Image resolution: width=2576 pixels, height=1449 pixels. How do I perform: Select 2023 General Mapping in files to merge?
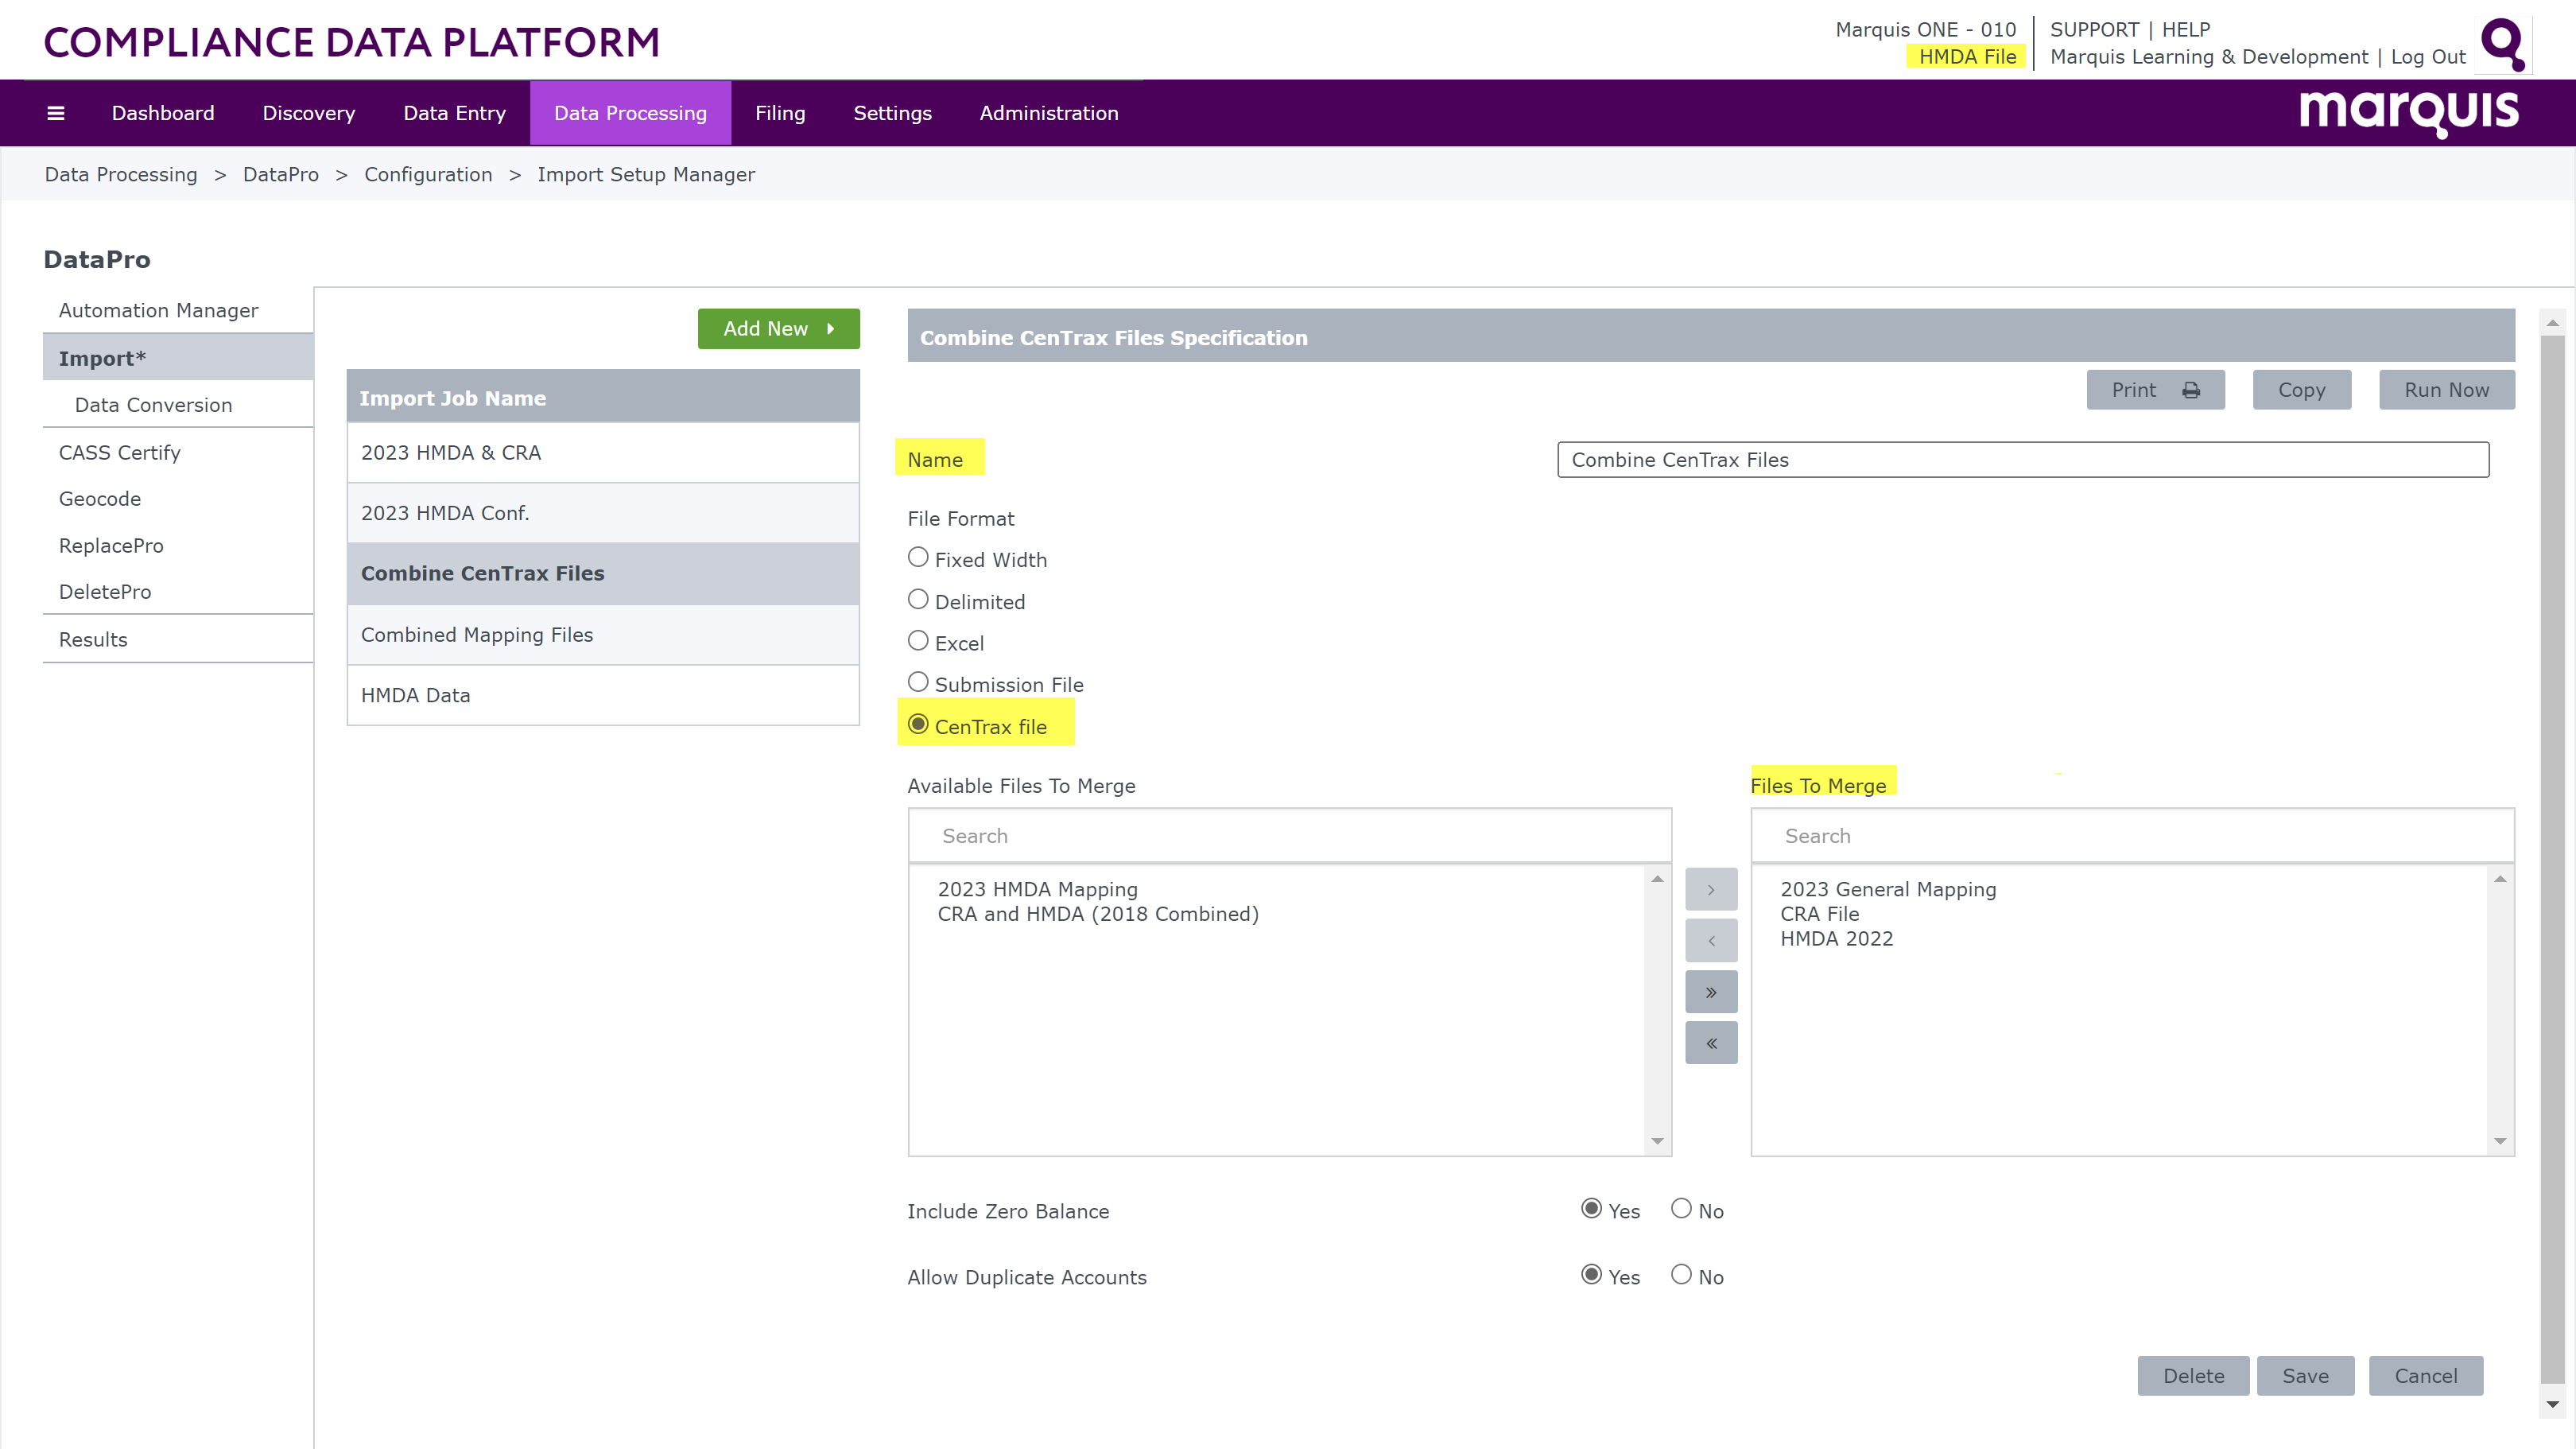point(1888,889)
